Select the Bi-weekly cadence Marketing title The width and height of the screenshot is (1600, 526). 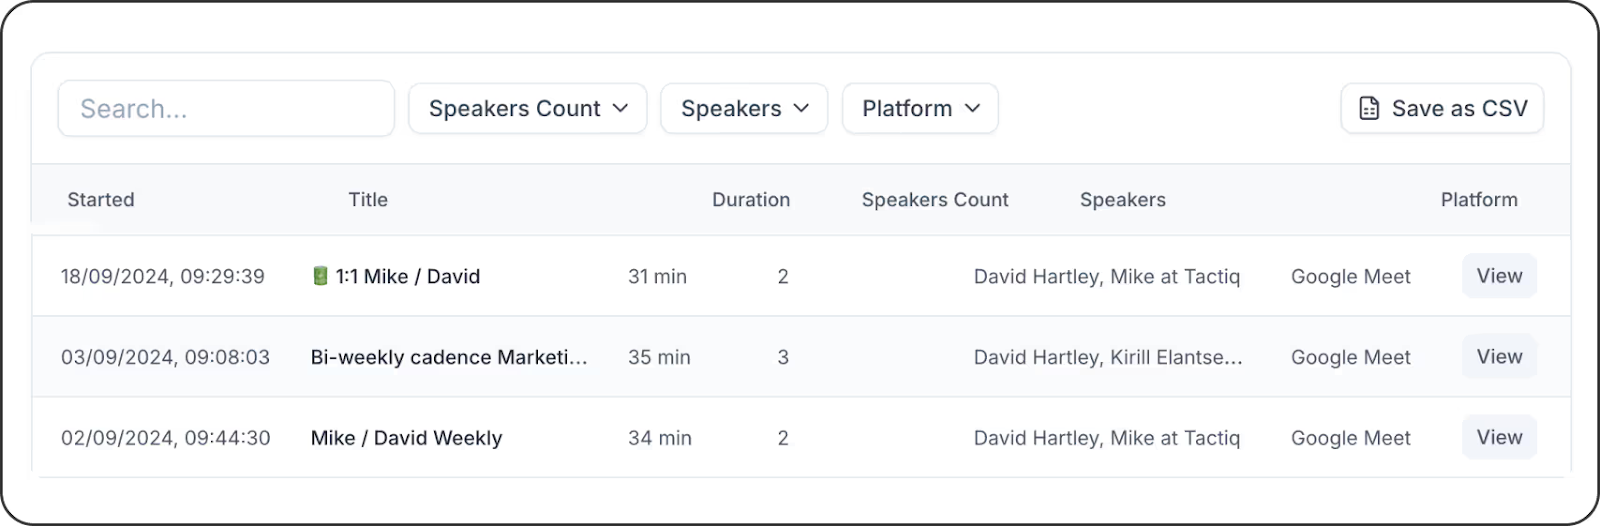coord(448,357)
